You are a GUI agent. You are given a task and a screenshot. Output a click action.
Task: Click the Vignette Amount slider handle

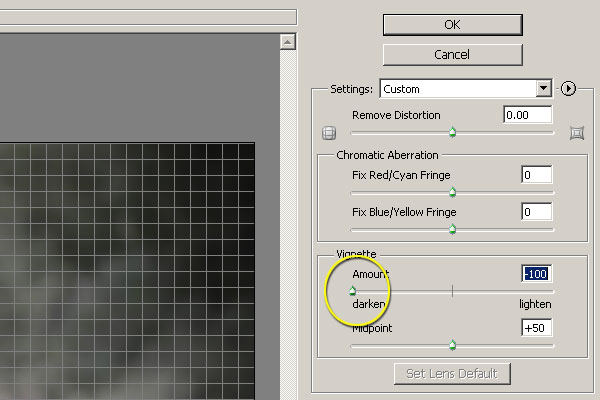point(352,291)
